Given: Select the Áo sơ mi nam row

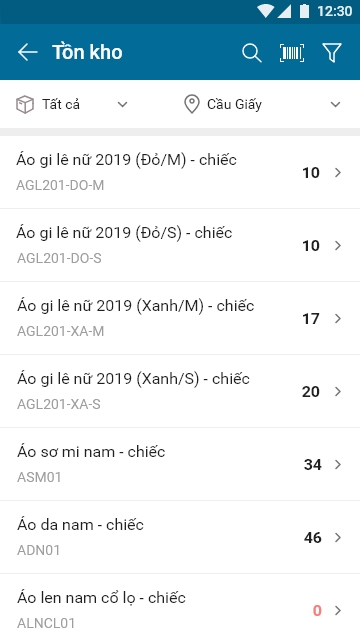Looking at the screenshot, I should pos(180,464).
